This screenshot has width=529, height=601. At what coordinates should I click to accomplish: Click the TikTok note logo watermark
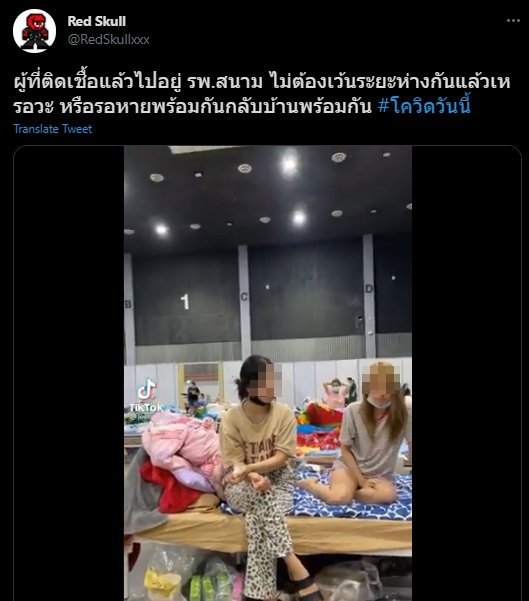146,389
